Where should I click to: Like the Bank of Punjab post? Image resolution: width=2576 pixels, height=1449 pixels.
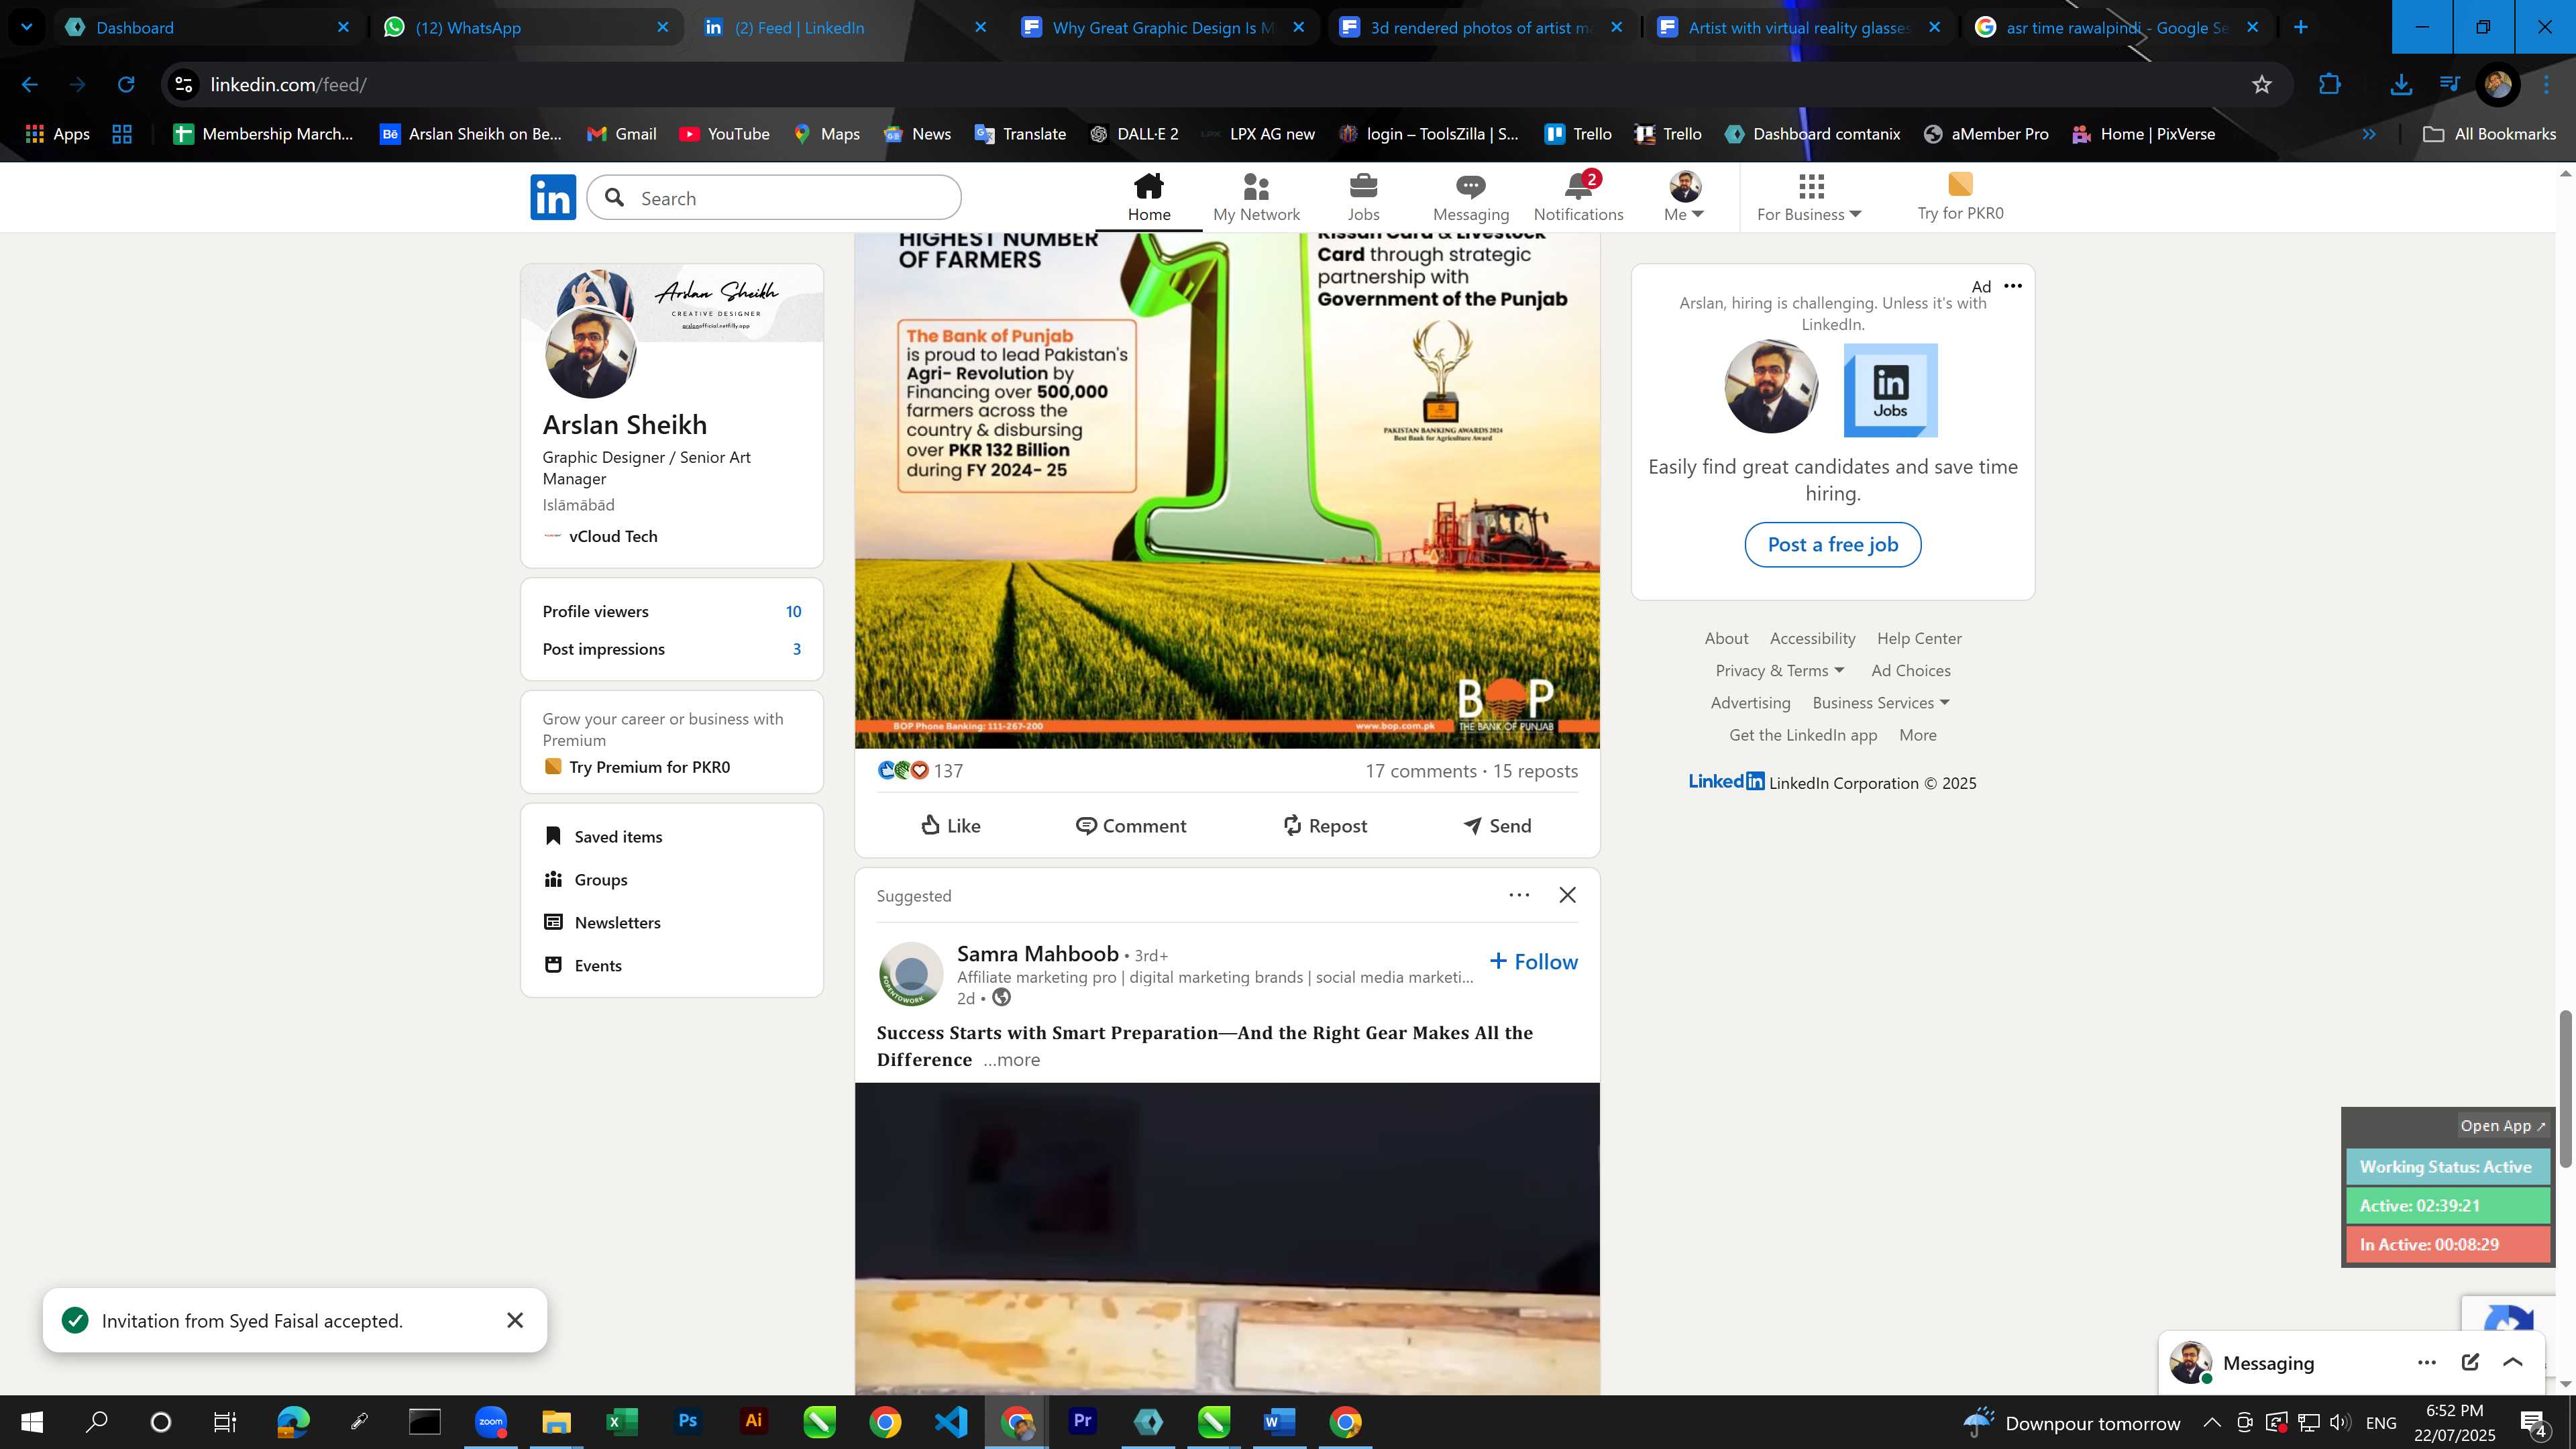(950, 825)
